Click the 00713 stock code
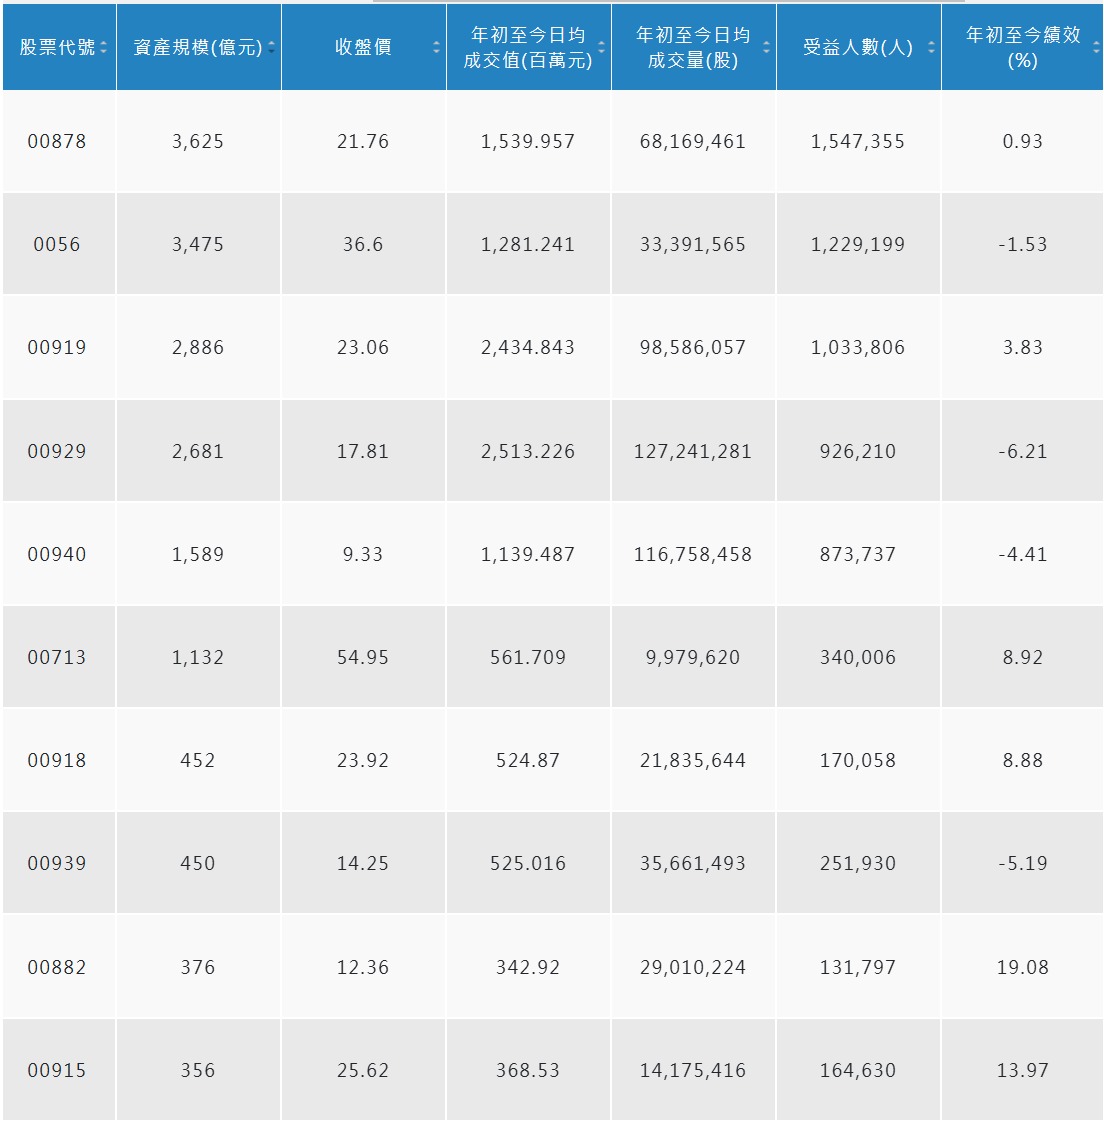This screenshot has height=1122, width=1104. tap(57, 657)
